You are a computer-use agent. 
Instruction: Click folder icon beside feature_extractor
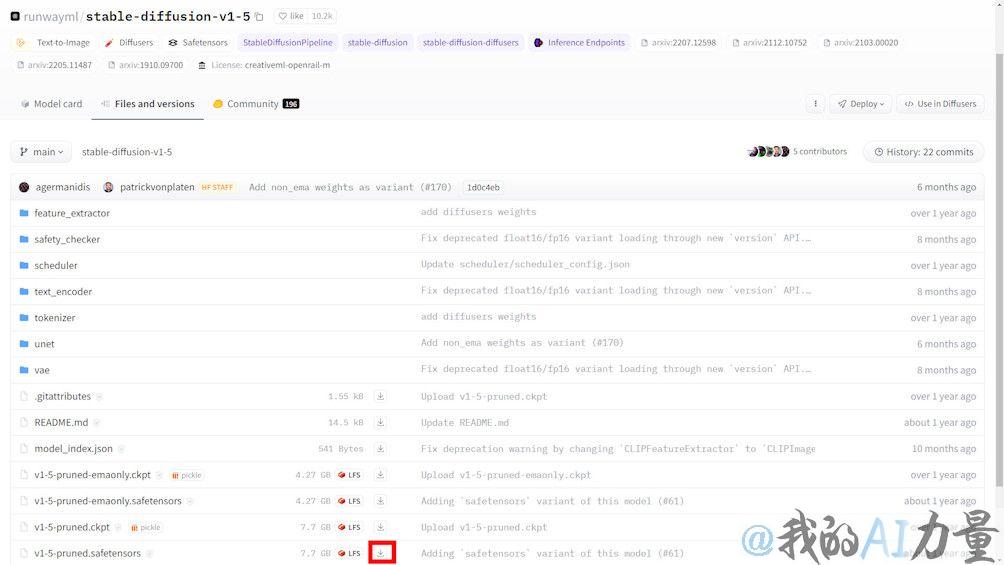(24, 213)
